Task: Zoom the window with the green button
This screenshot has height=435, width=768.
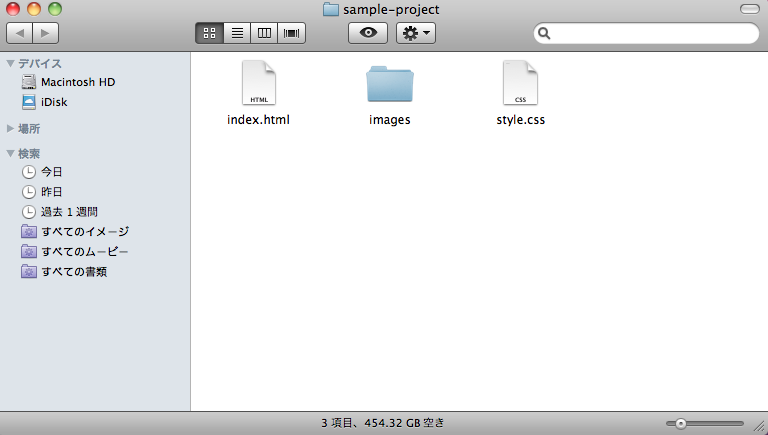Action: 55,9
